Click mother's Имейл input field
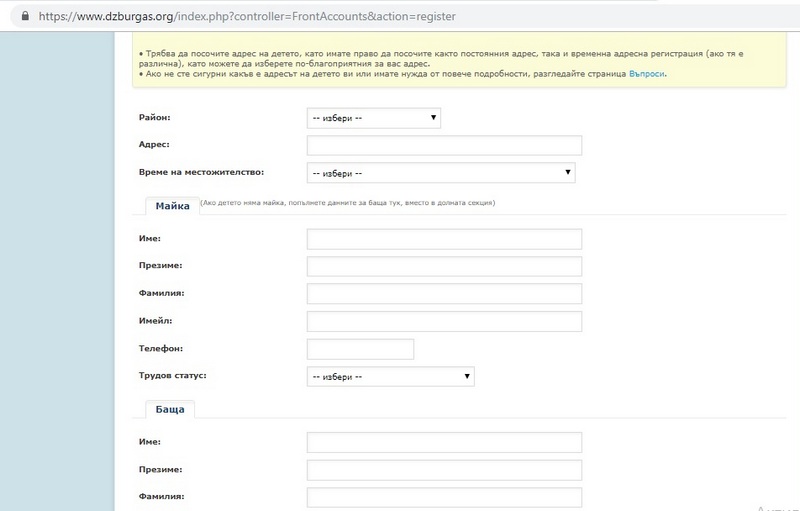This screenshot has width=800, height=511. click(x=444, y=322)
